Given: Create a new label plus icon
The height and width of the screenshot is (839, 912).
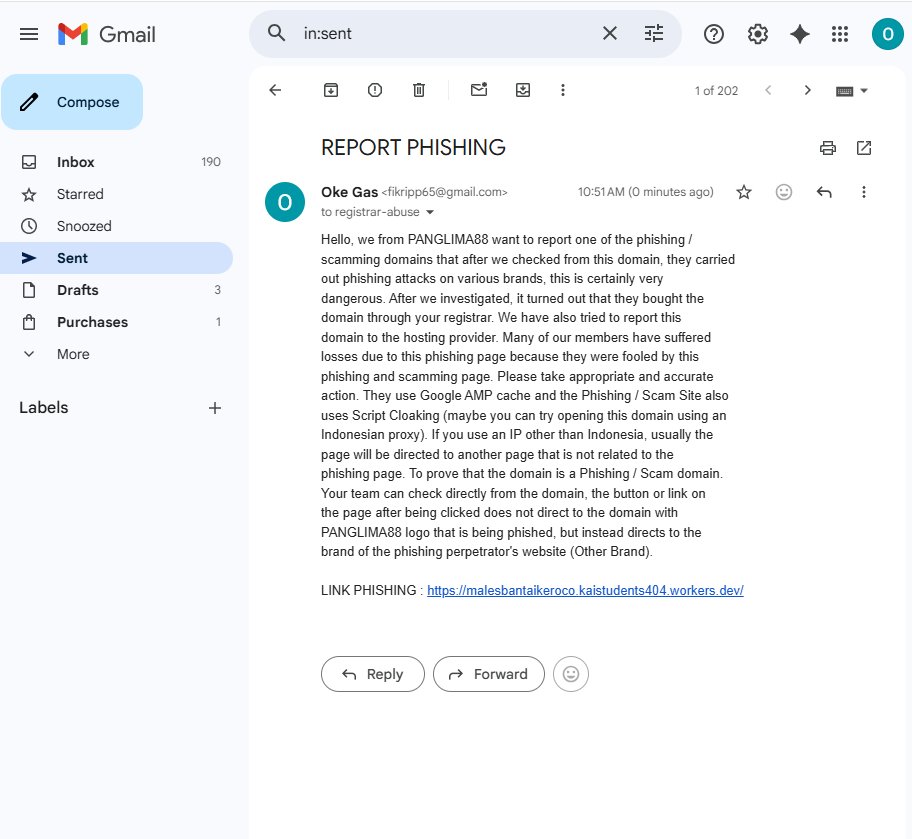Looking at the screenshot, I should 215,408.
